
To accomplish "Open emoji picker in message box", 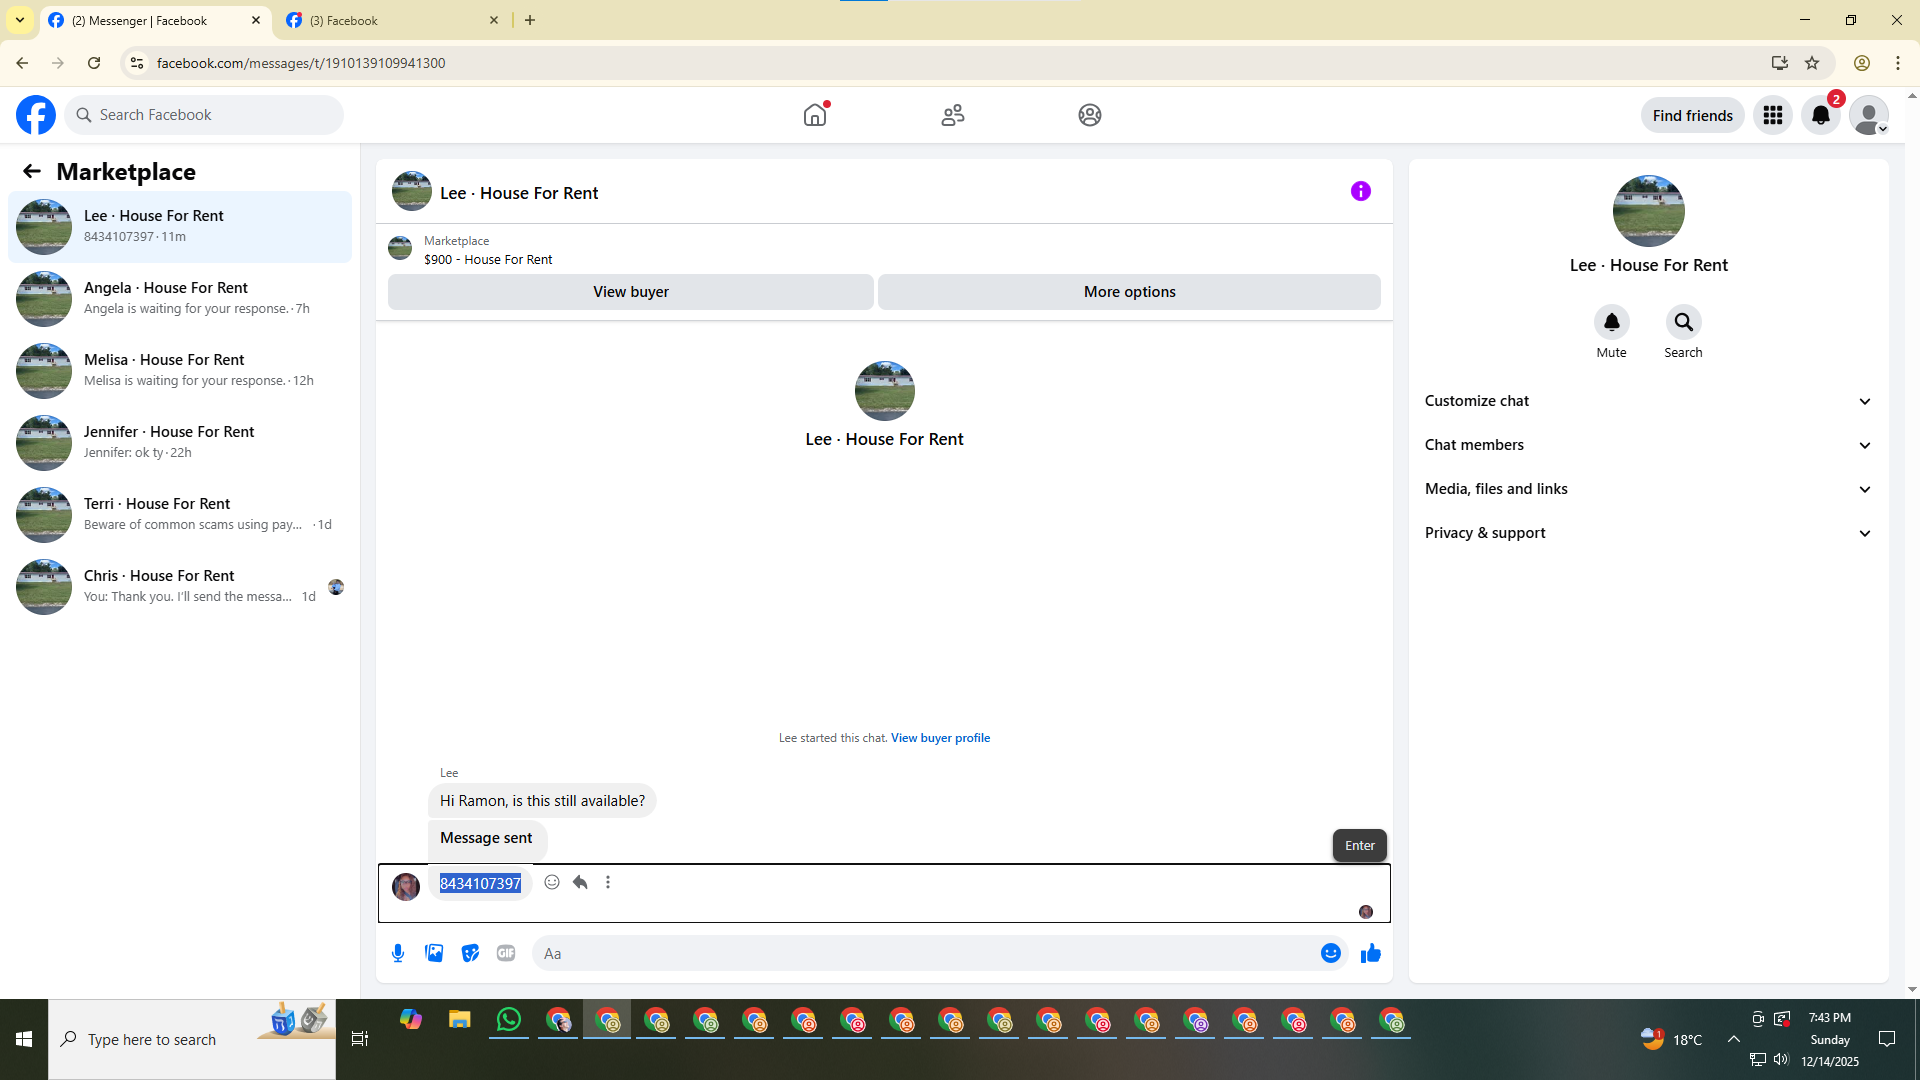I will tap(1330, 953).
